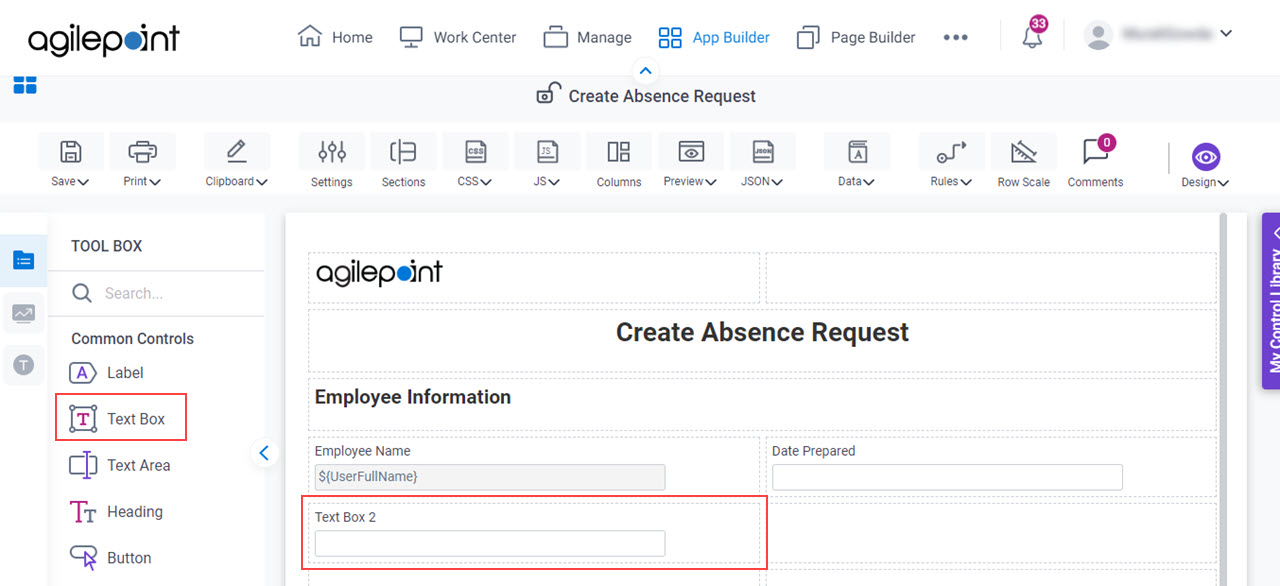Click the Date Prepared label
Image resolution: width=1280 pixels, height=586 pixels.
click(813, 451)
